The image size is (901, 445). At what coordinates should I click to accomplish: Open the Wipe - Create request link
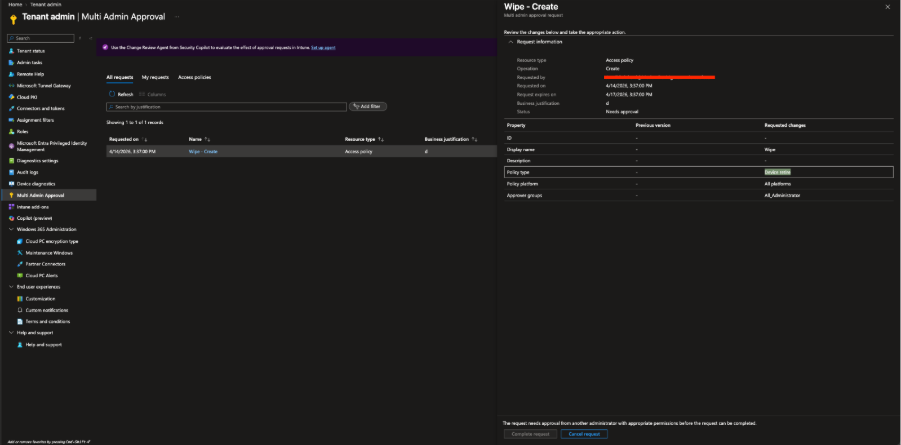click(x=203, y=151)
